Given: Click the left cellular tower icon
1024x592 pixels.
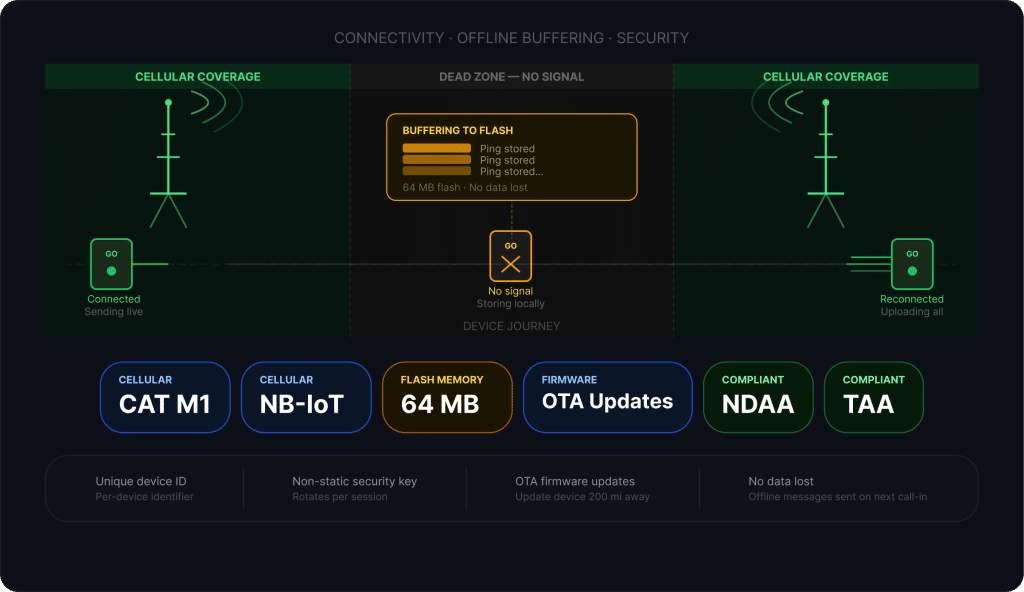Looking at the screenshot, I should [x=168, y=163].
